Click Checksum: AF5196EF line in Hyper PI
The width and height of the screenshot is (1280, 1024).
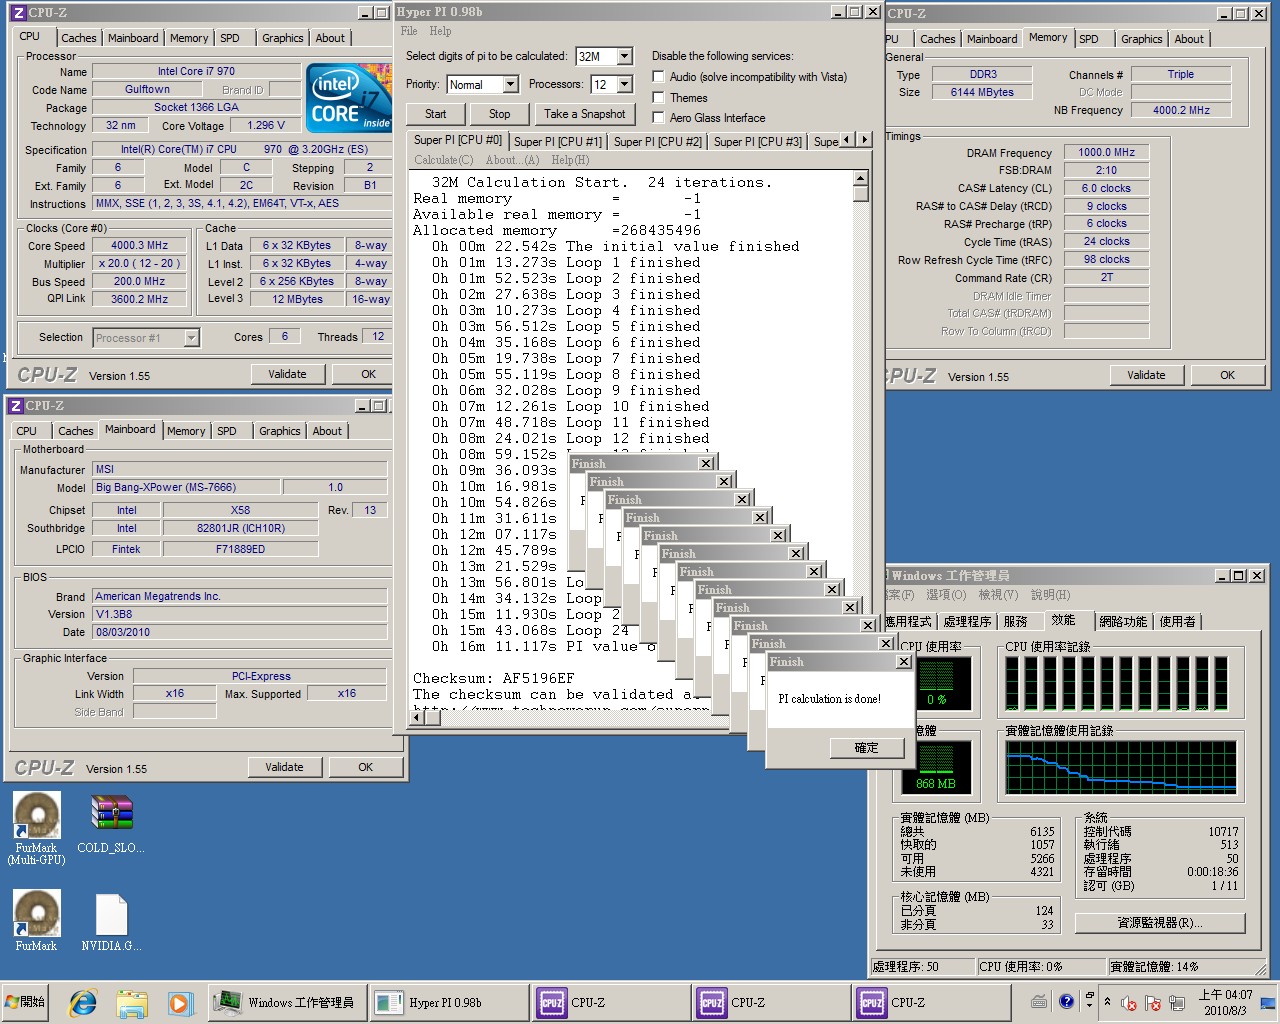(x=494, y=678)
